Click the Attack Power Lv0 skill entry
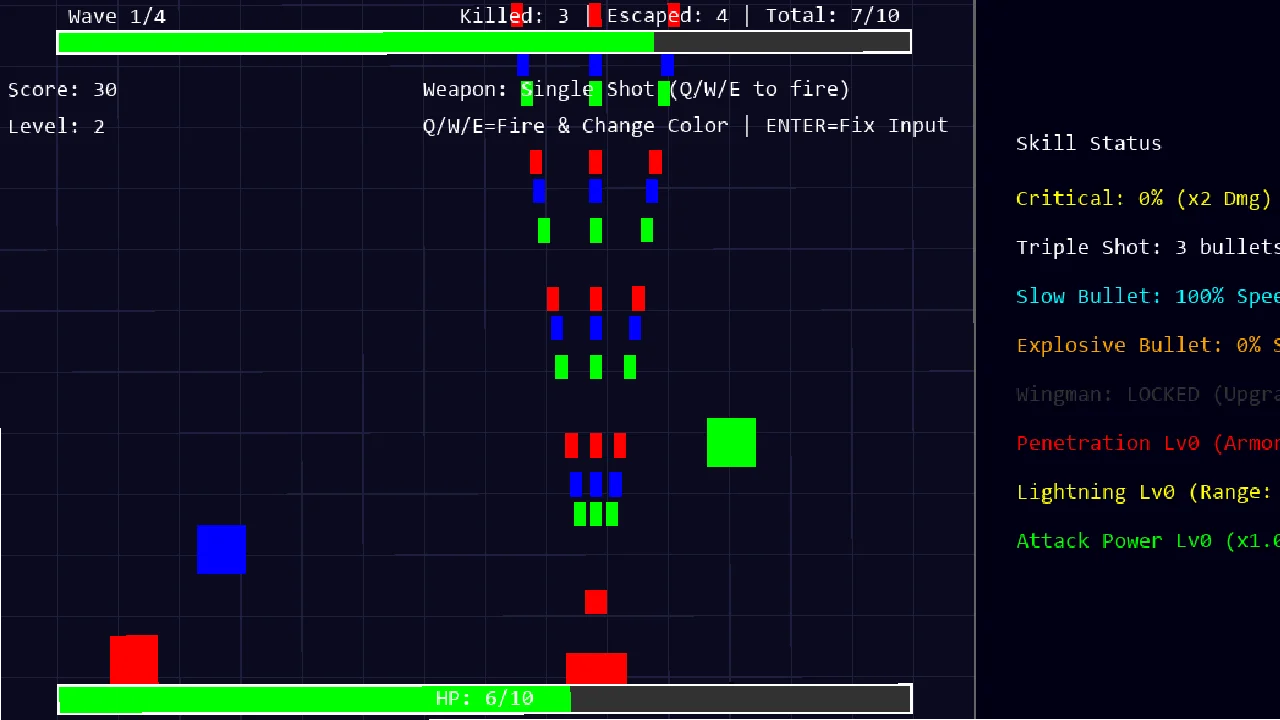 [x=1147, y=541]
